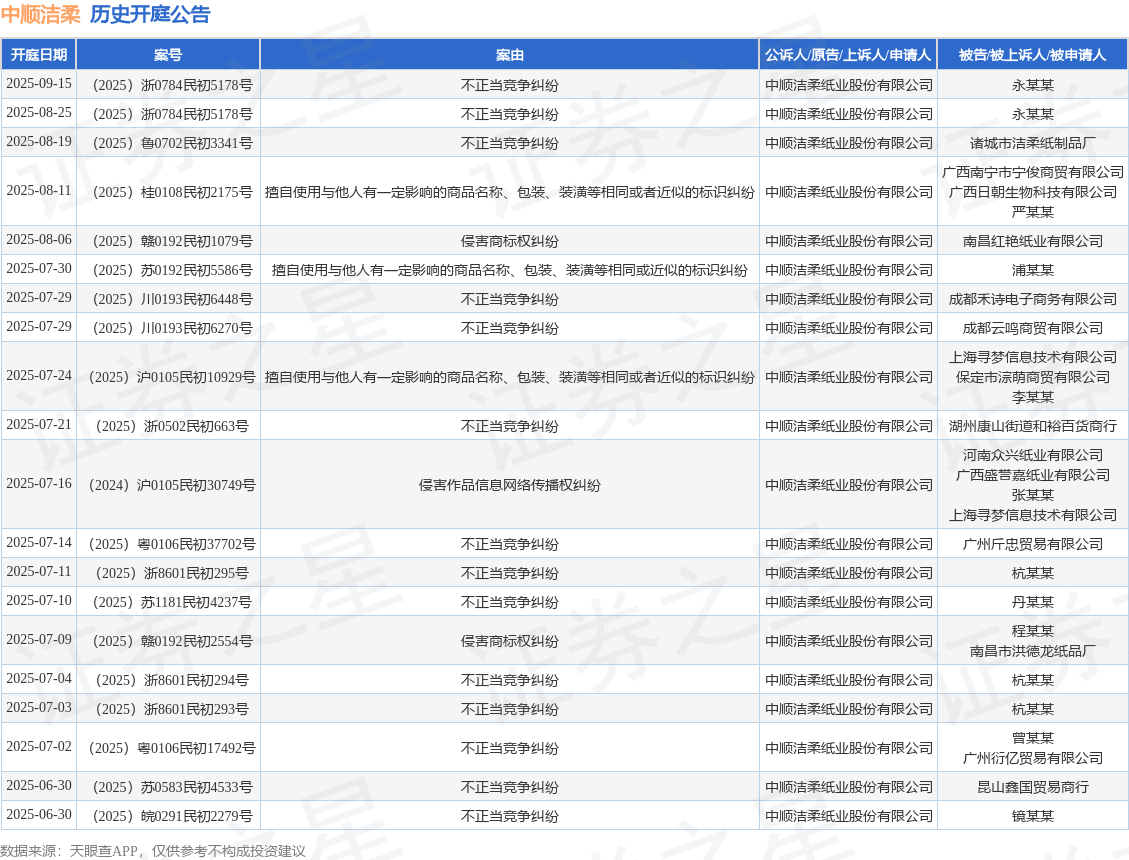Select case number (2025)赣0192民初2554号
The image size is (1129, 860).
[x=168, y=640]
